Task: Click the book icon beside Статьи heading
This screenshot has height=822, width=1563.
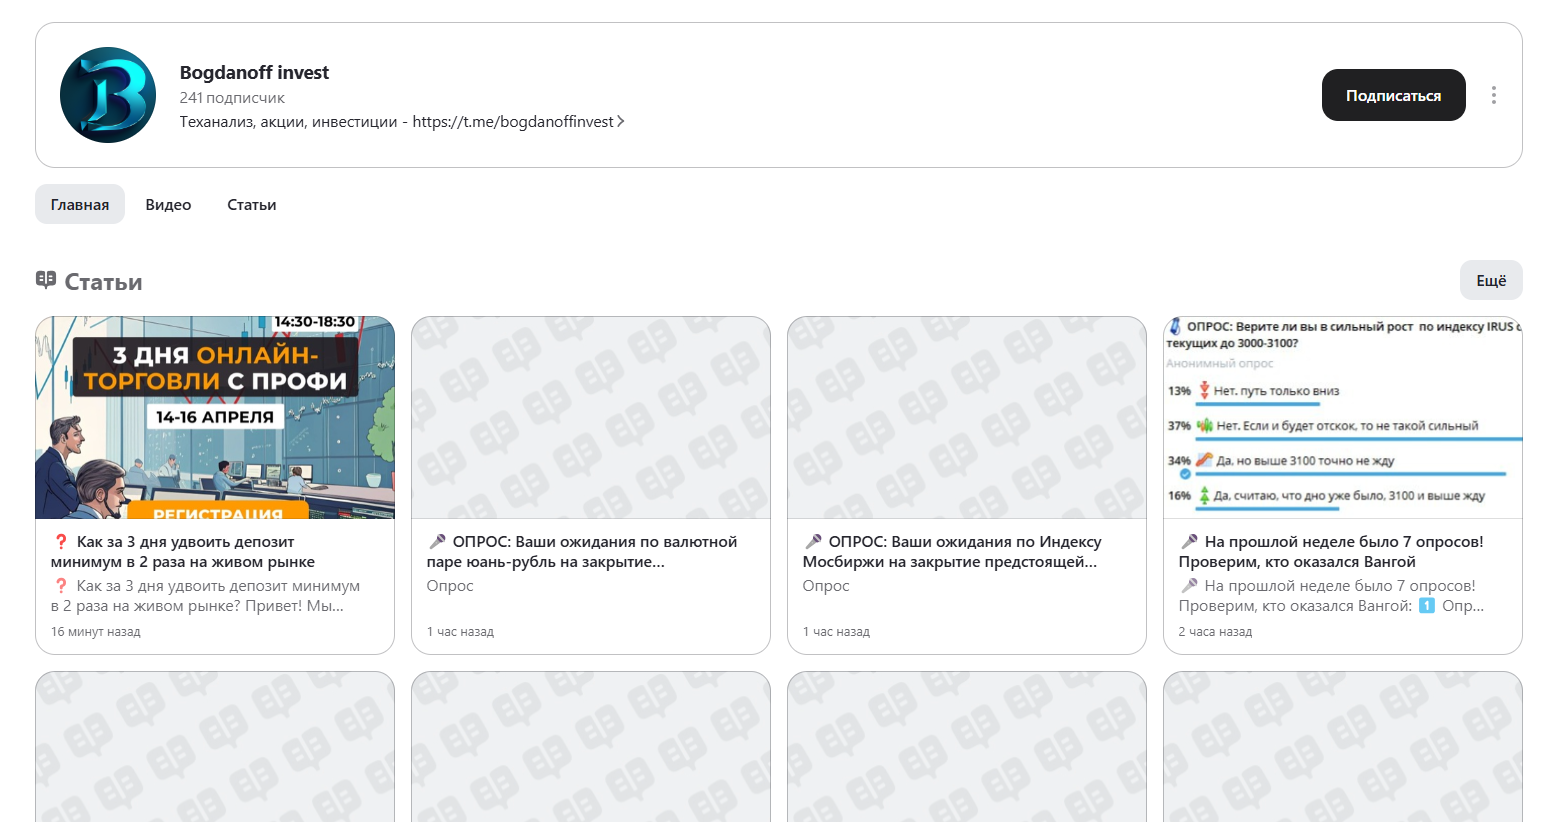Action: click(46, 280)
